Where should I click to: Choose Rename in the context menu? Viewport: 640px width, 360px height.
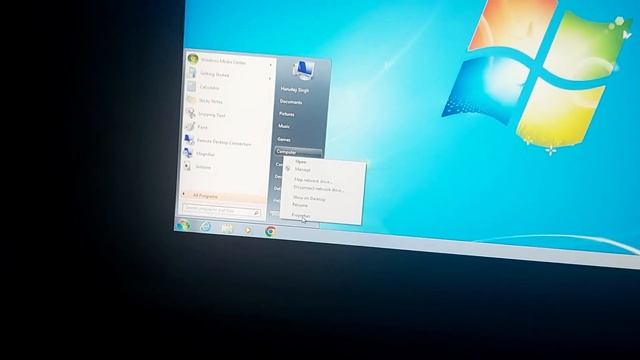pyautogui.click(x=300, y=205)
